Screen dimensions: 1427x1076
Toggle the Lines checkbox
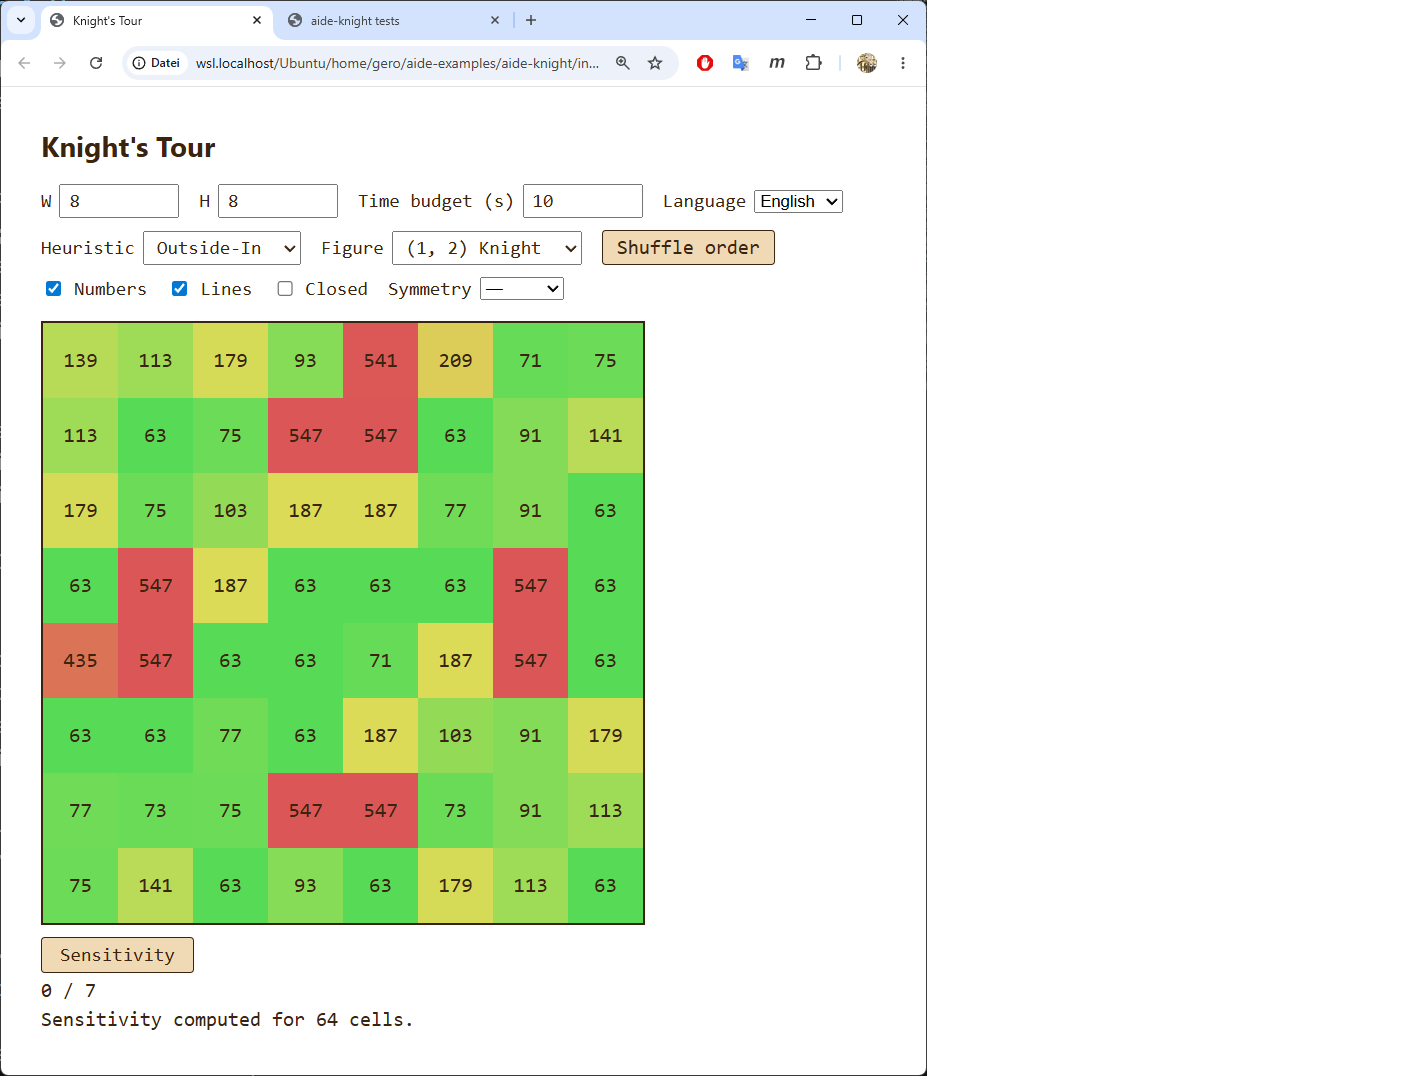pyautogui.click(x=180, y=289)
